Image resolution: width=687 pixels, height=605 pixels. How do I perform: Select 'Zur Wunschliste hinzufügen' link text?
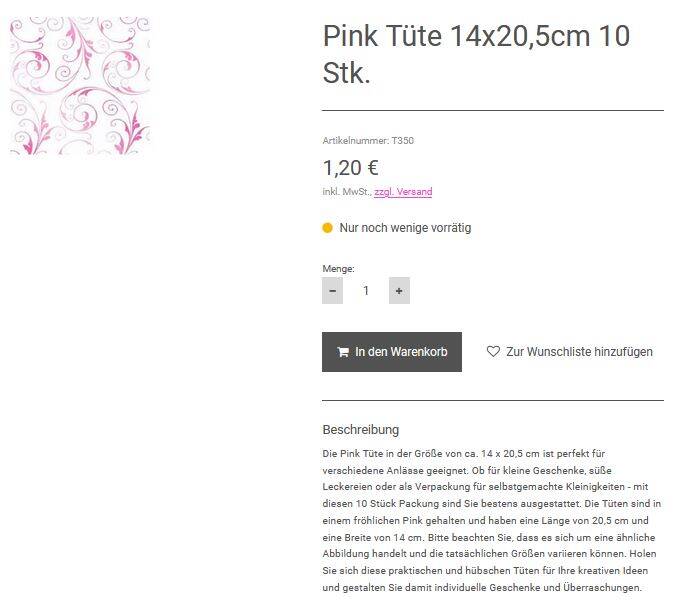[579, 352]
